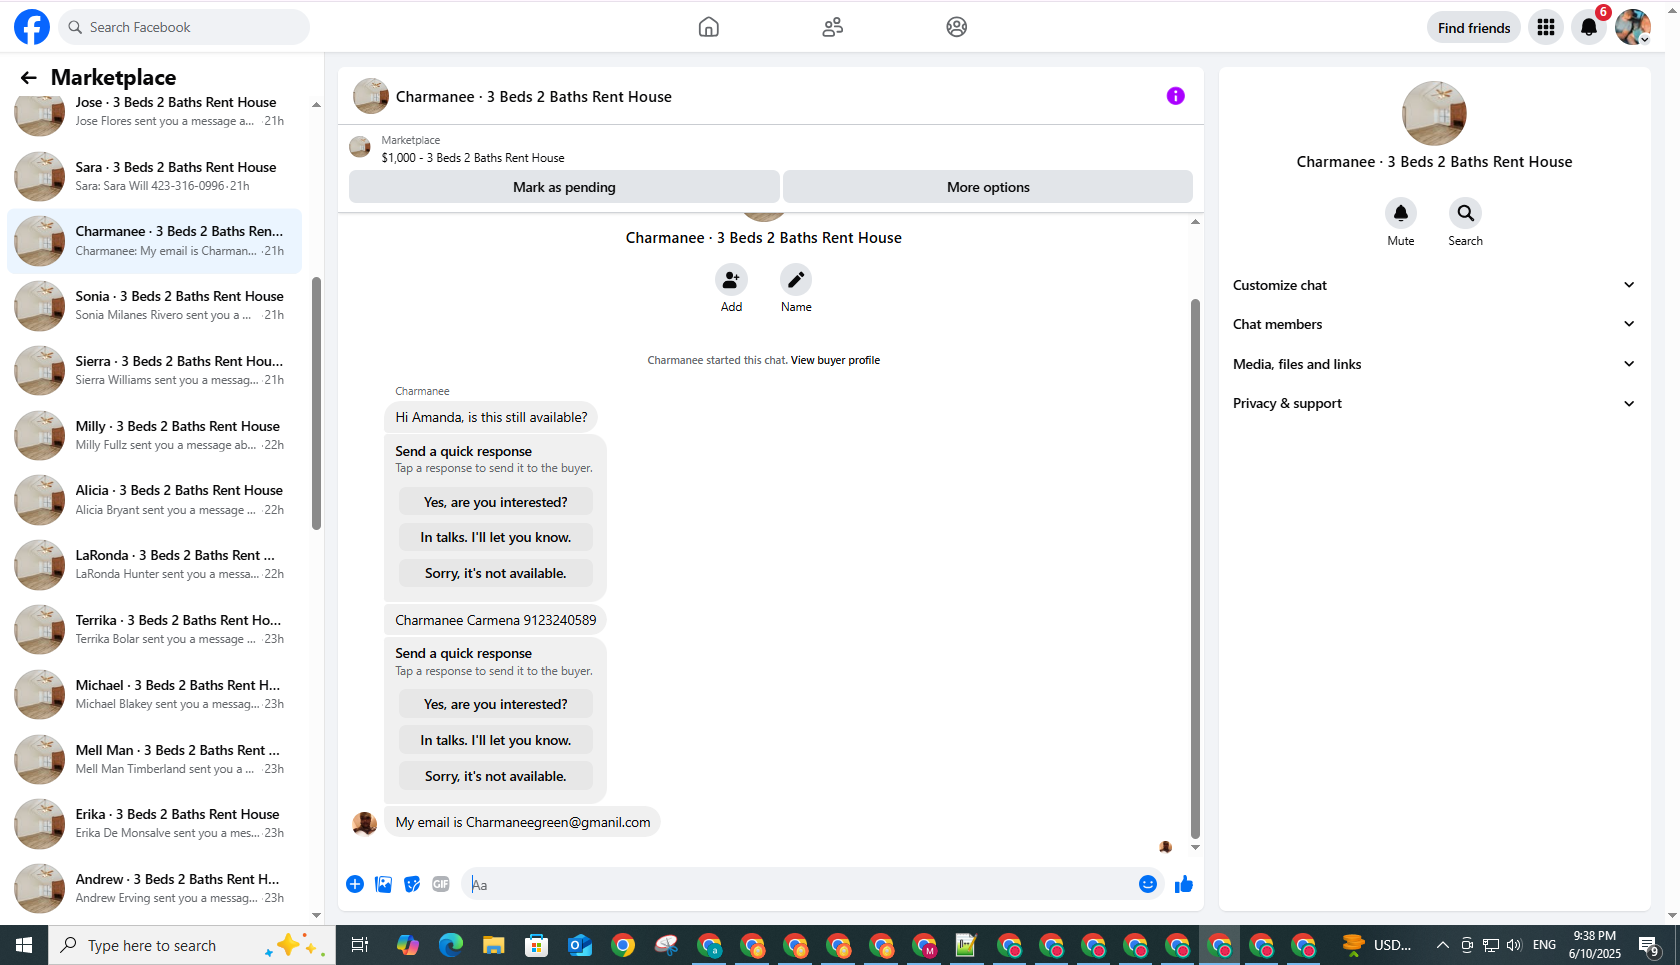The height and width of the screenshot is (965, 1680).
Task: Click Mark as pending button
Action: (564, 187)
